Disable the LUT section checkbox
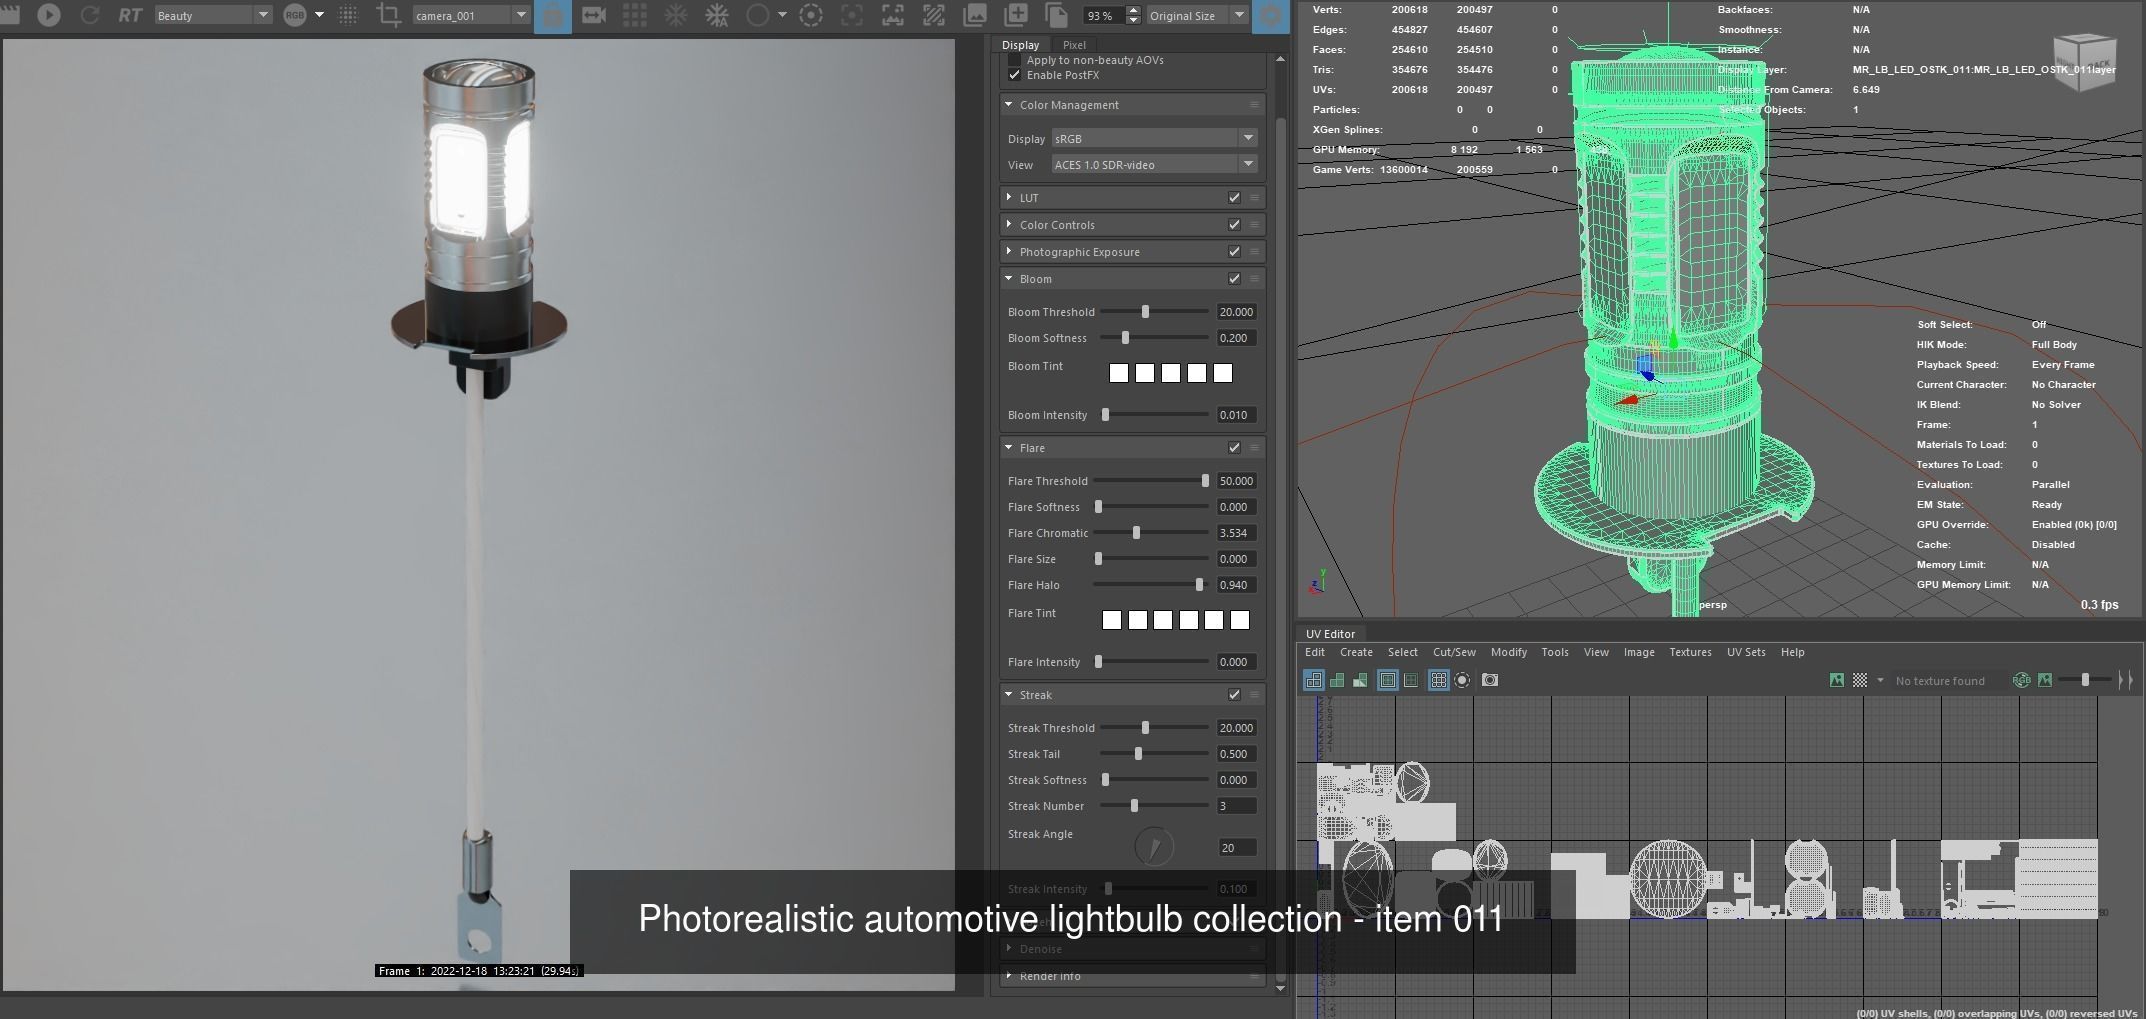Image resolution: width=2146 pixels, height=1019 pixels. pyautogui.click(x=1234, y=198)
